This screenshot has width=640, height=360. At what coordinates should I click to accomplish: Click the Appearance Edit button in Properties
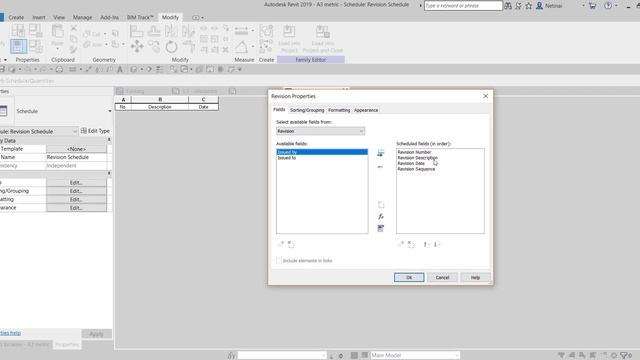(76, 208)
